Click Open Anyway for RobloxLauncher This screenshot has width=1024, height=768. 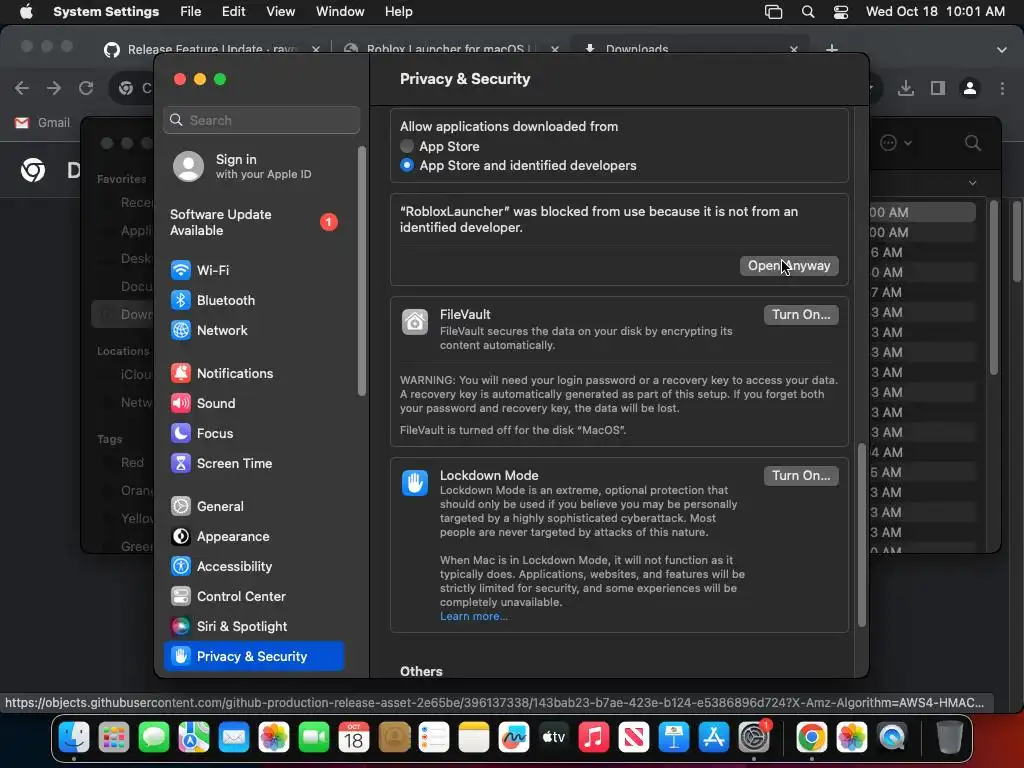(x=789, y=266)
